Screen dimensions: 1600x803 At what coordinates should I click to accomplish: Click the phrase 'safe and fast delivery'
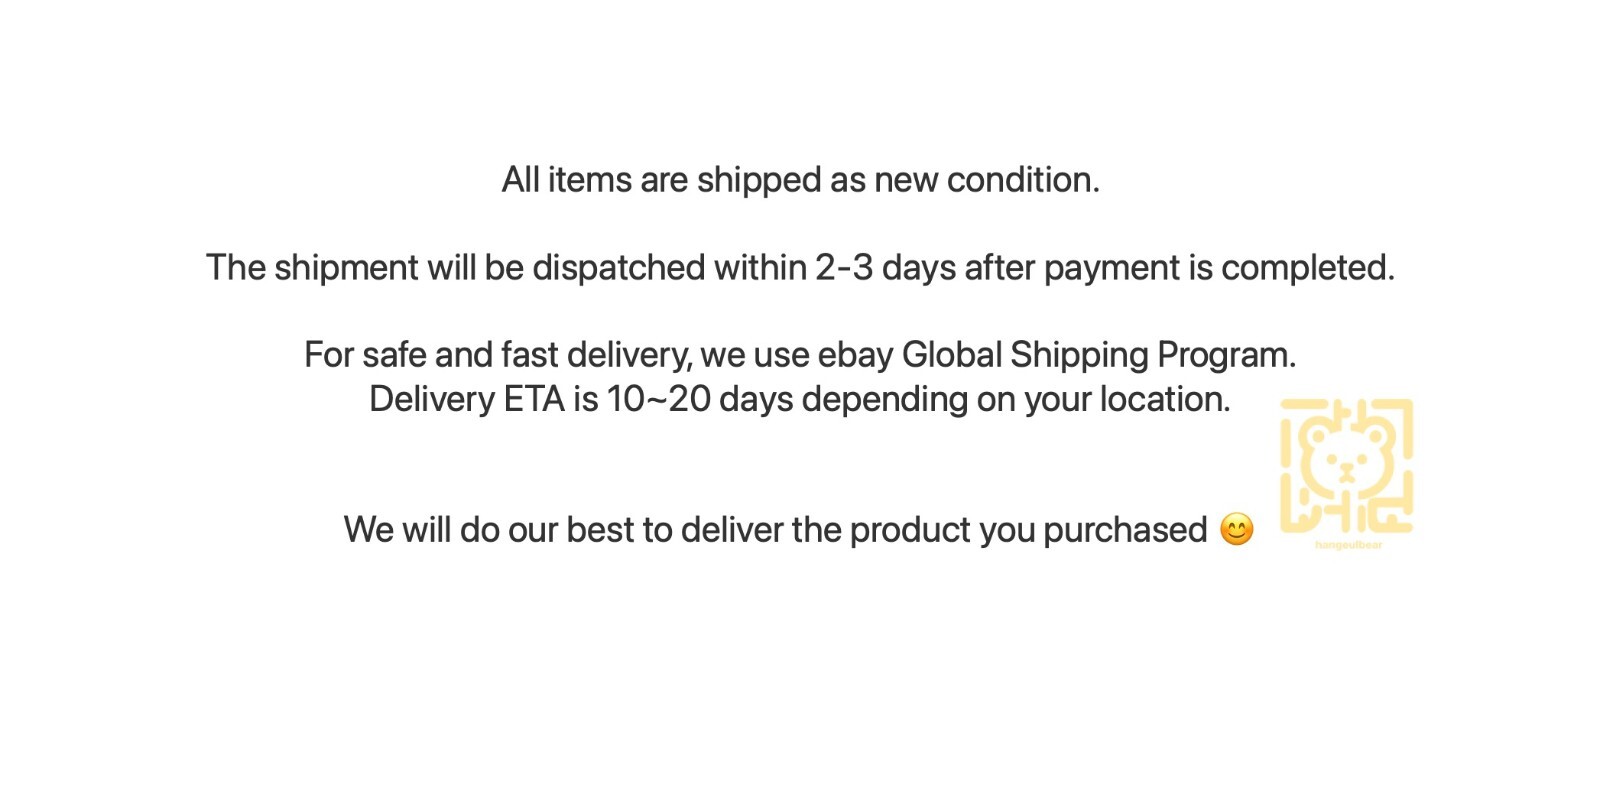click(526, 355)
